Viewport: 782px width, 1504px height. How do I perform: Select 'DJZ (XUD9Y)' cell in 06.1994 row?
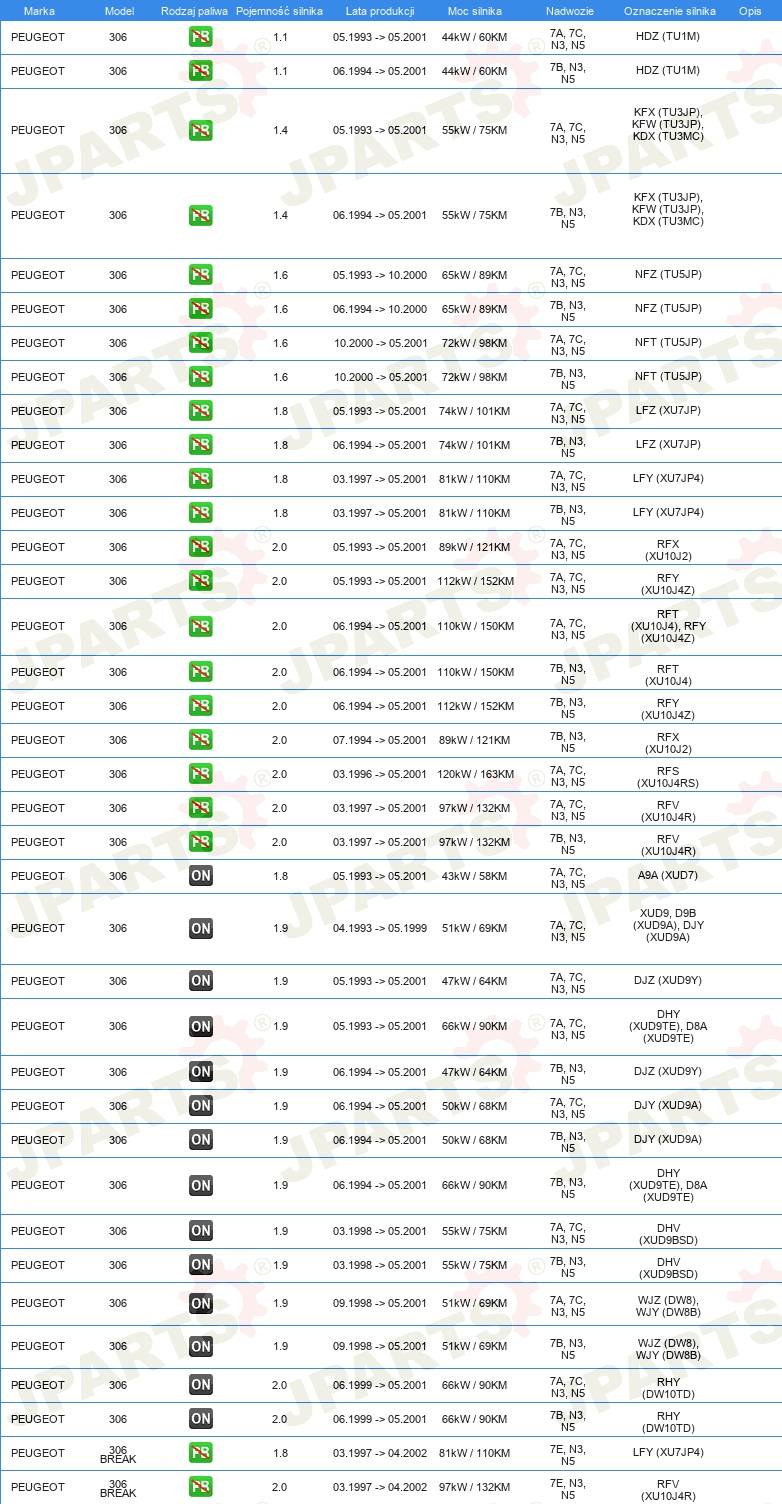[669, 1071]
